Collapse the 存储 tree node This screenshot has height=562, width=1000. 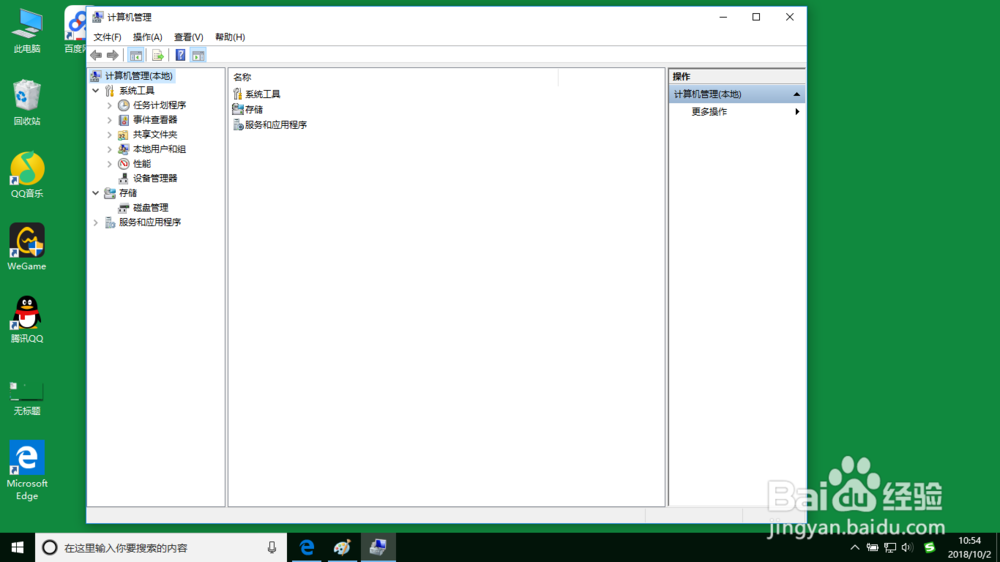click(x=96, y=193)
